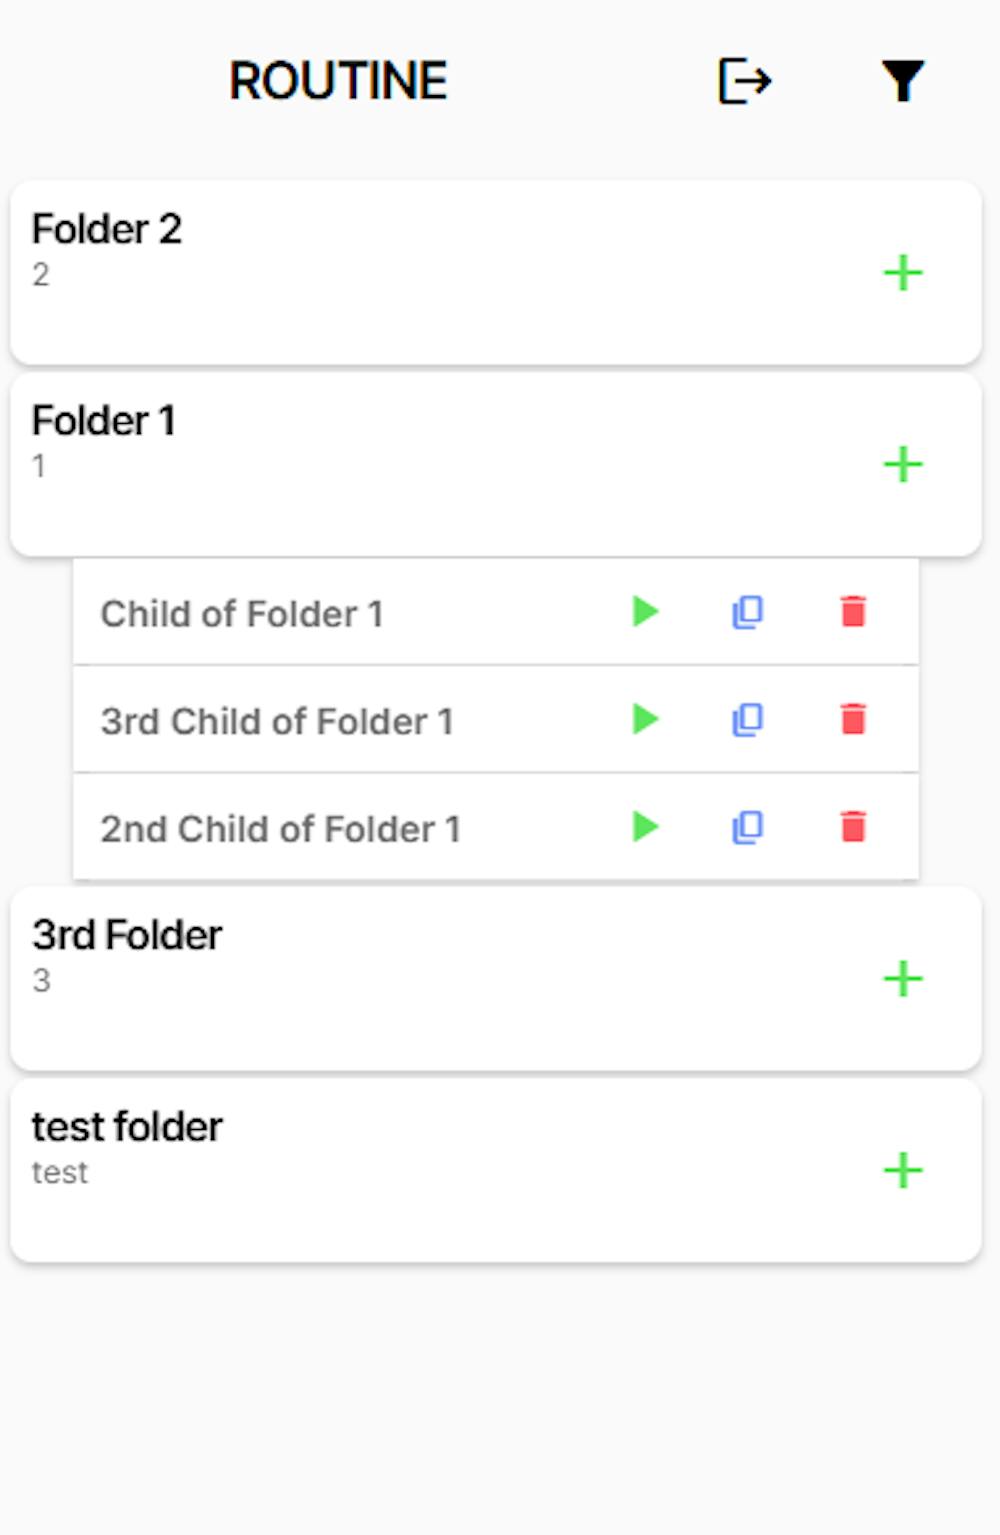This screenshot has width=1000, height=1535.
Task: Play the 3rd Child of Folder 1 routine
Action: click(x=645, y=719)
